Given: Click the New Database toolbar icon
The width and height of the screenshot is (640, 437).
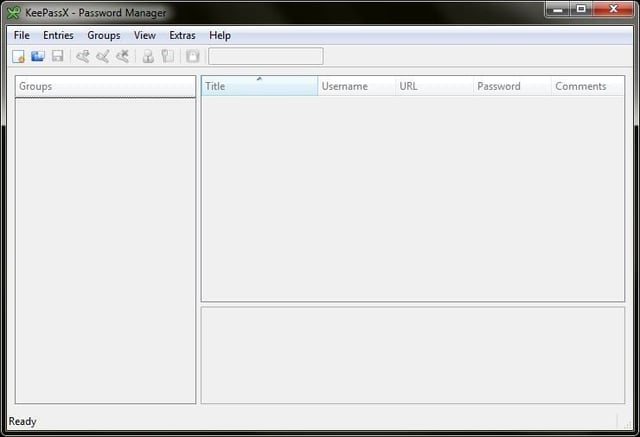Looking at the screenshot, I should tap(18, 56).
